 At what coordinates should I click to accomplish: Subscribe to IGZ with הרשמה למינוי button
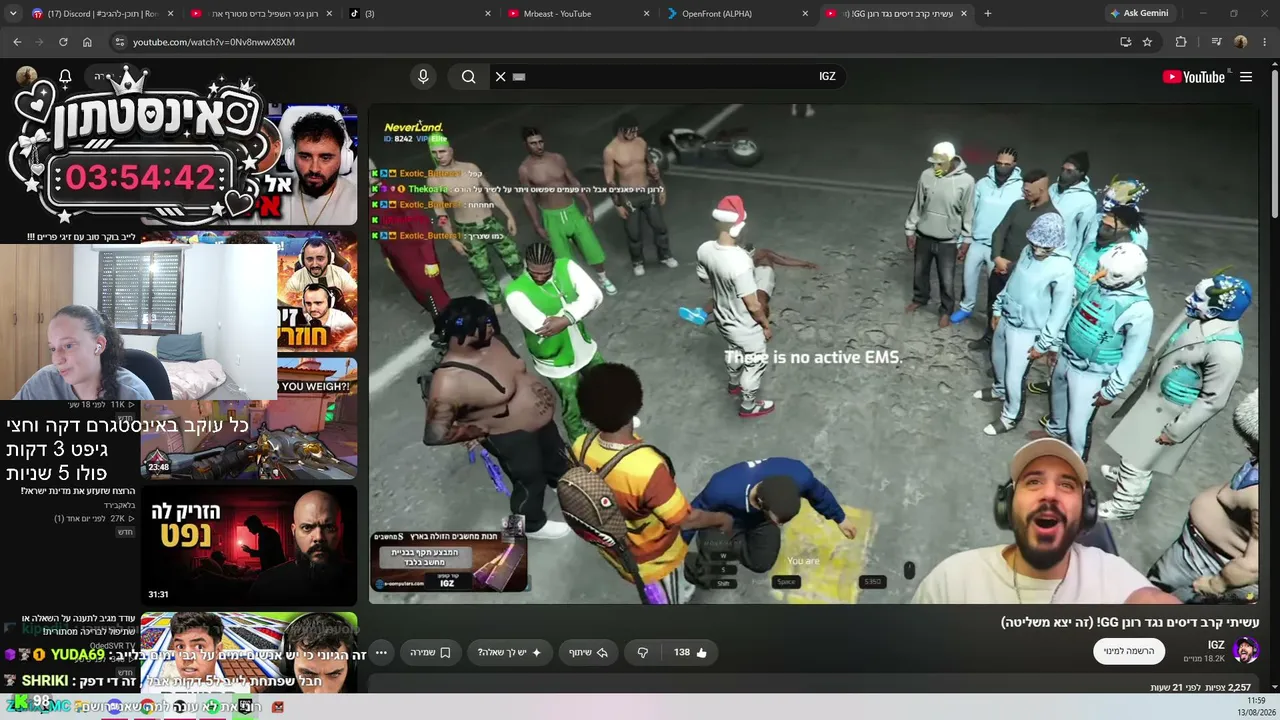1129,651
